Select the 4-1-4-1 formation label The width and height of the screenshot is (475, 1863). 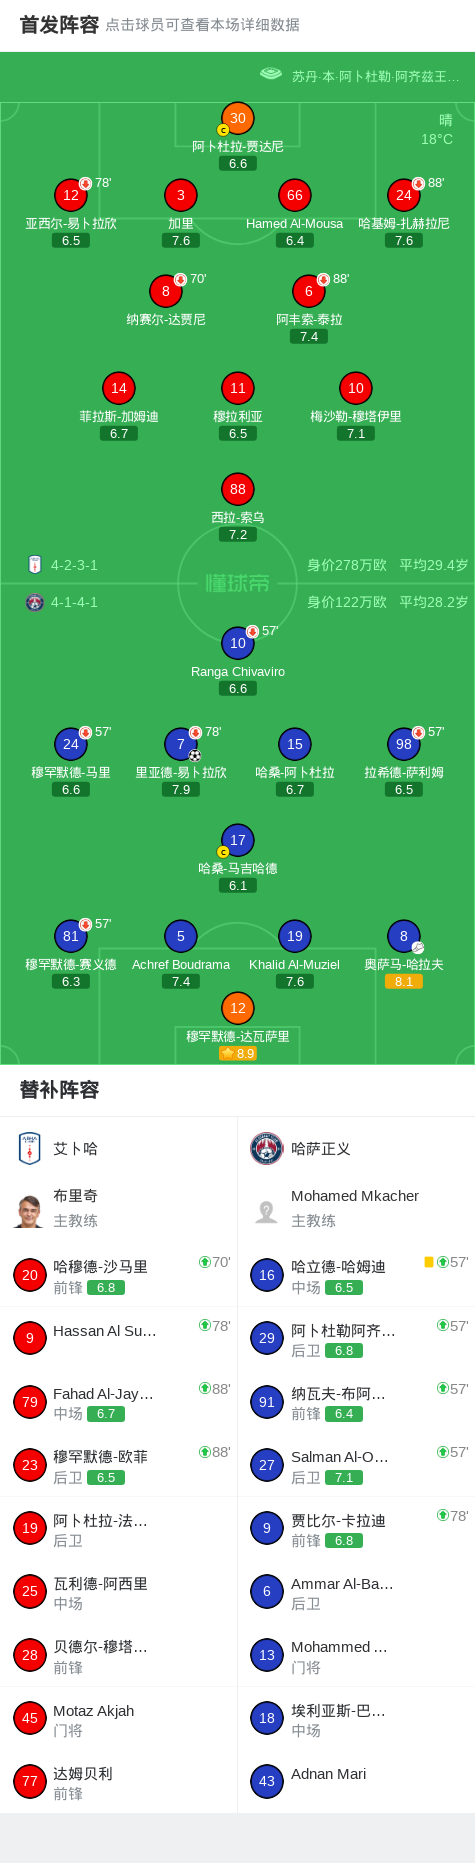74,602
